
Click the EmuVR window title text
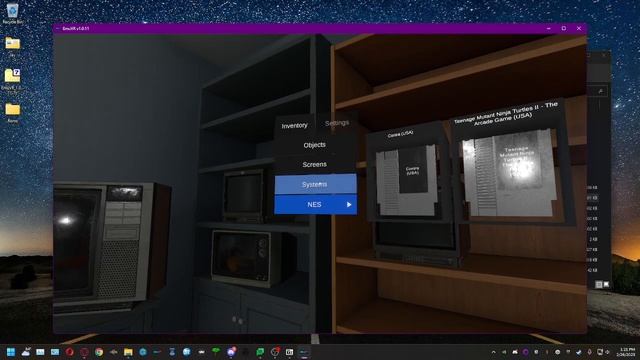click(76, 29)
